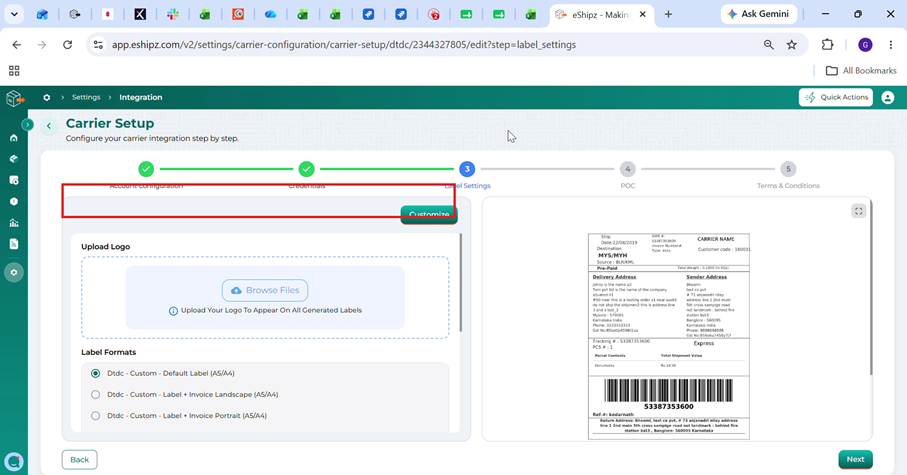Screen dimensions: 907x475
Task: Go back using the chevron beside Carrier Setup
Action: point(49,126)
